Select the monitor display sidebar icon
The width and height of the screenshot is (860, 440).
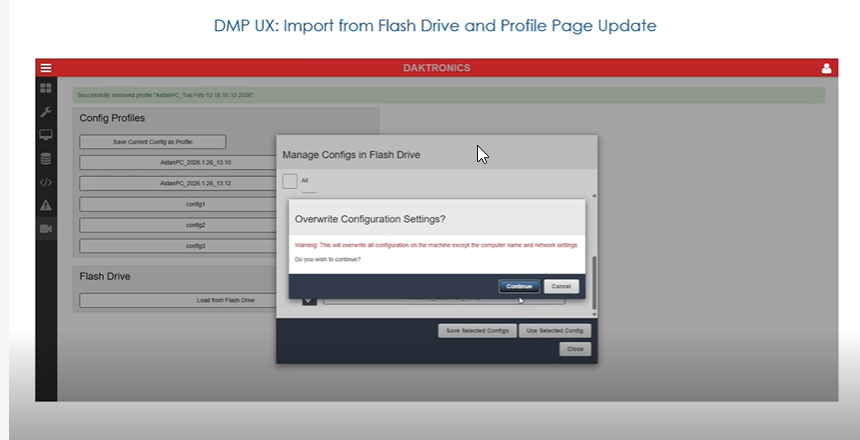coord(46,135)
